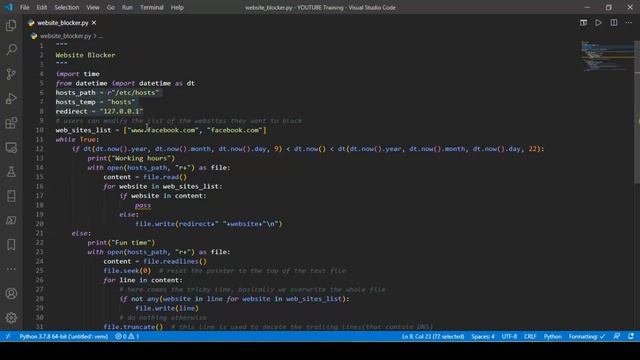640x360 pixels.
Task: Open the Testing flask view
Action: click(11, 171)
